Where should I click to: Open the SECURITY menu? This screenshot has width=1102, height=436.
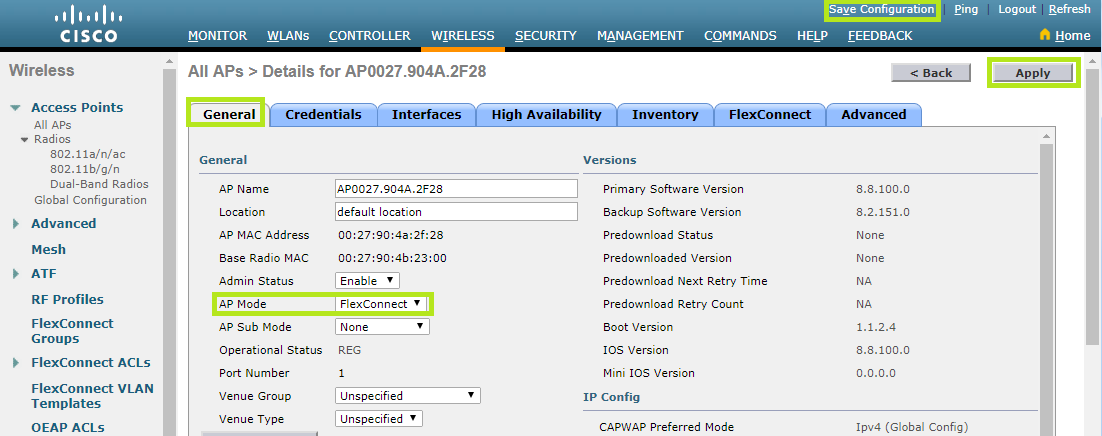point(545,36)
